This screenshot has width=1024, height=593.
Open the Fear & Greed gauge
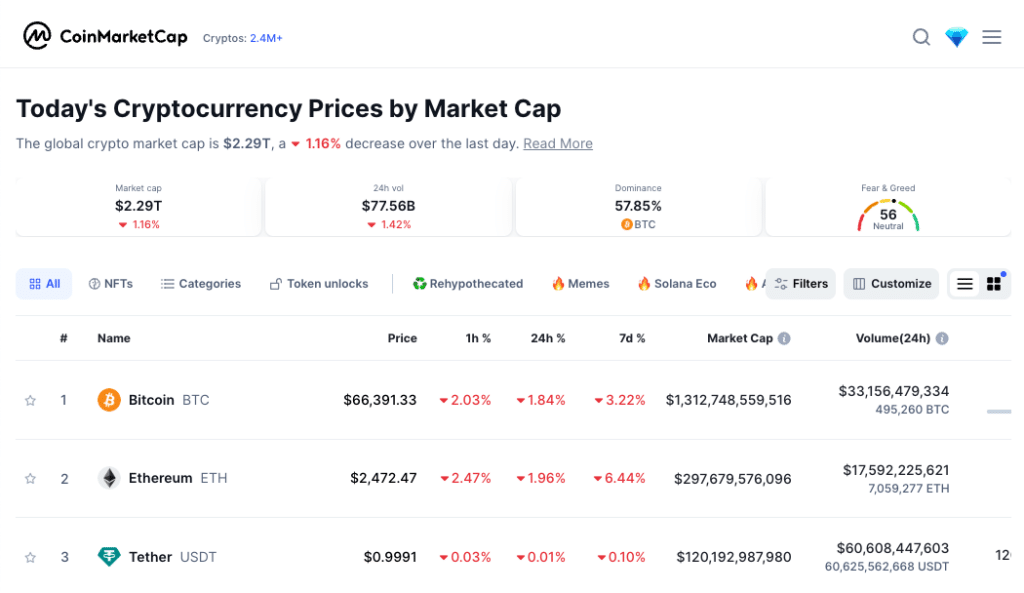tap(888, 215)
